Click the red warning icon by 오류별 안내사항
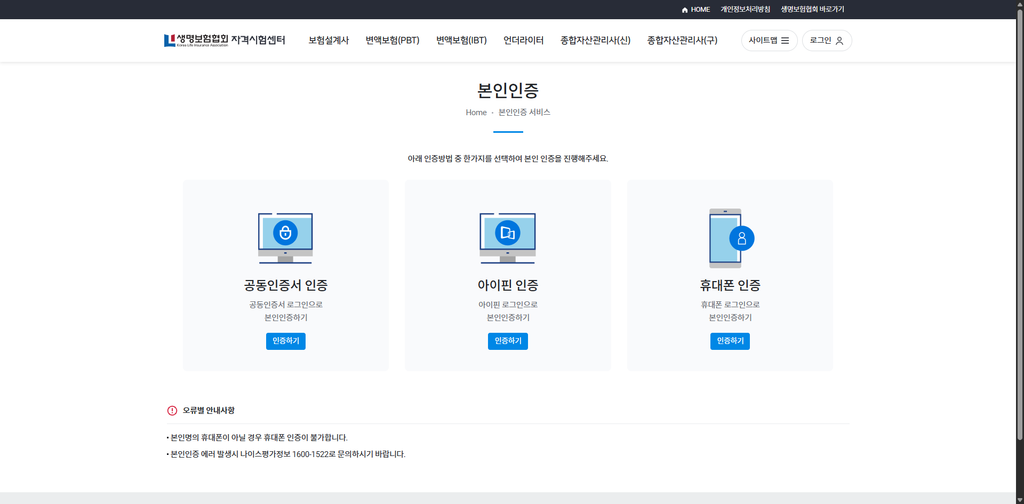1024x504 pixels. pyautogui.click(x=172, y=411)
